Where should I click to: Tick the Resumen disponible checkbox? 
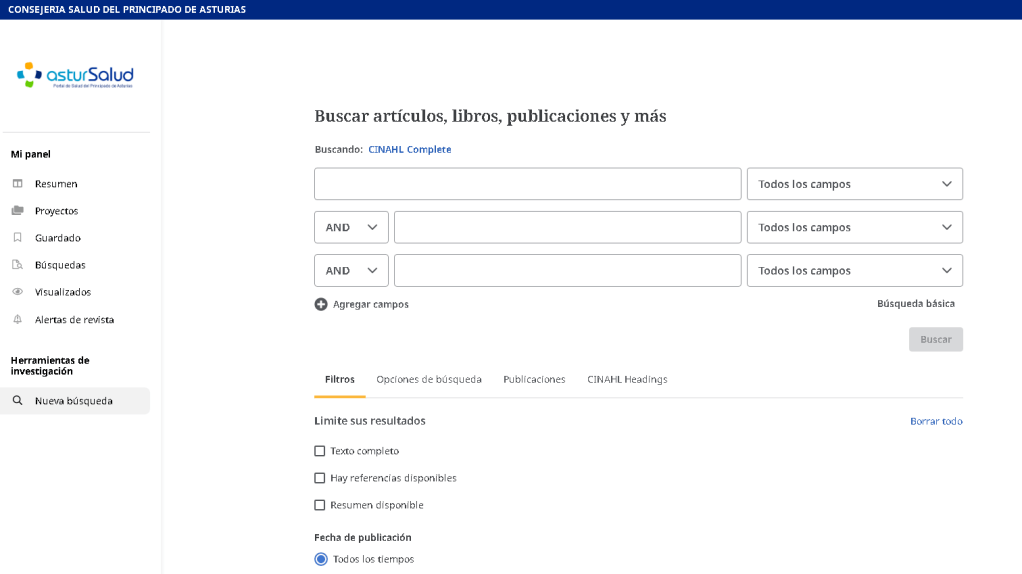pos(320,505)
